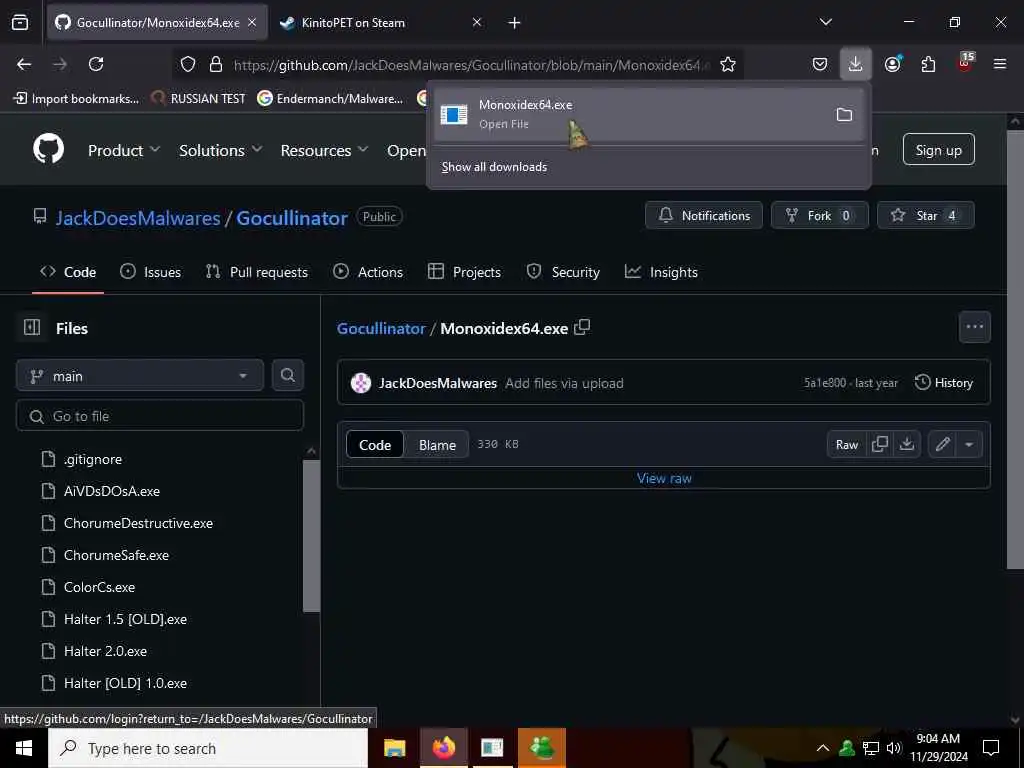The image size is (1024, 768).
Task: Click the padlock site info icon
Action: click(216, 64)
